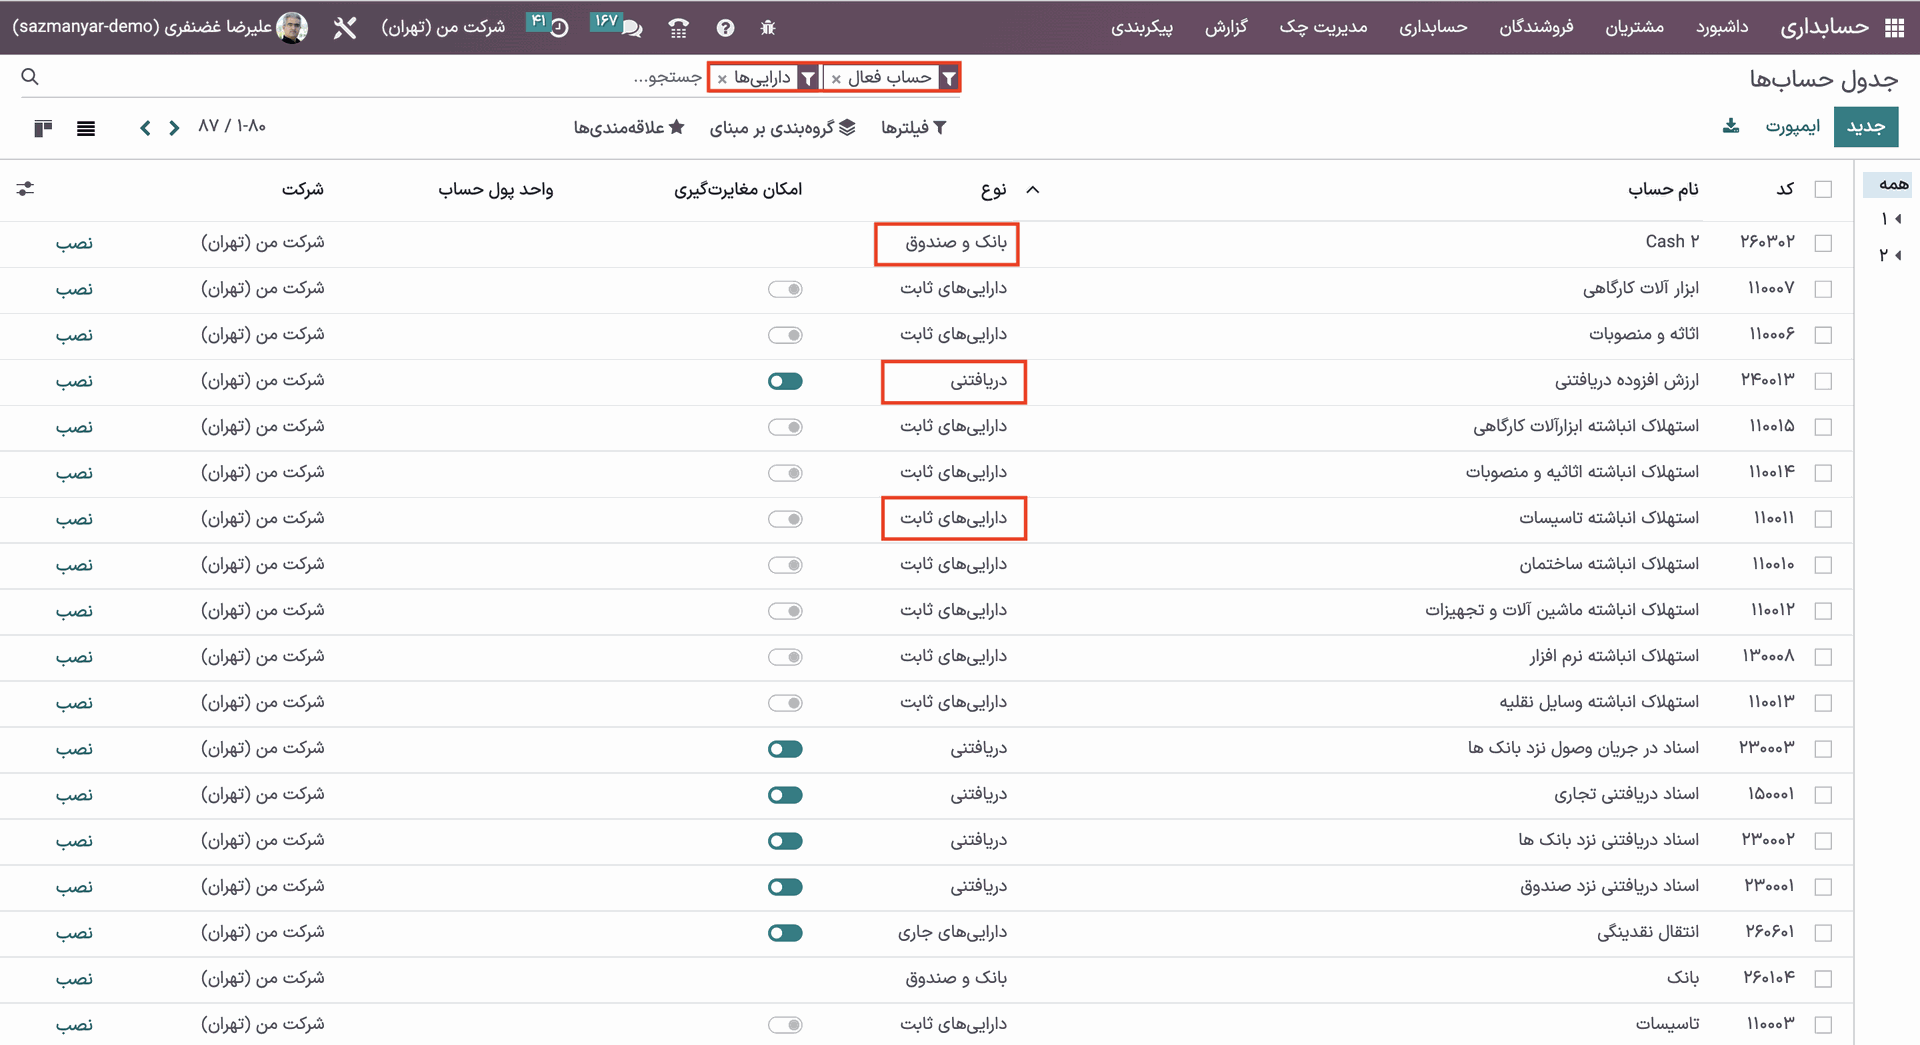
Task: Check the اثاثه و منصوبات row
Action: click(1823, 335)
